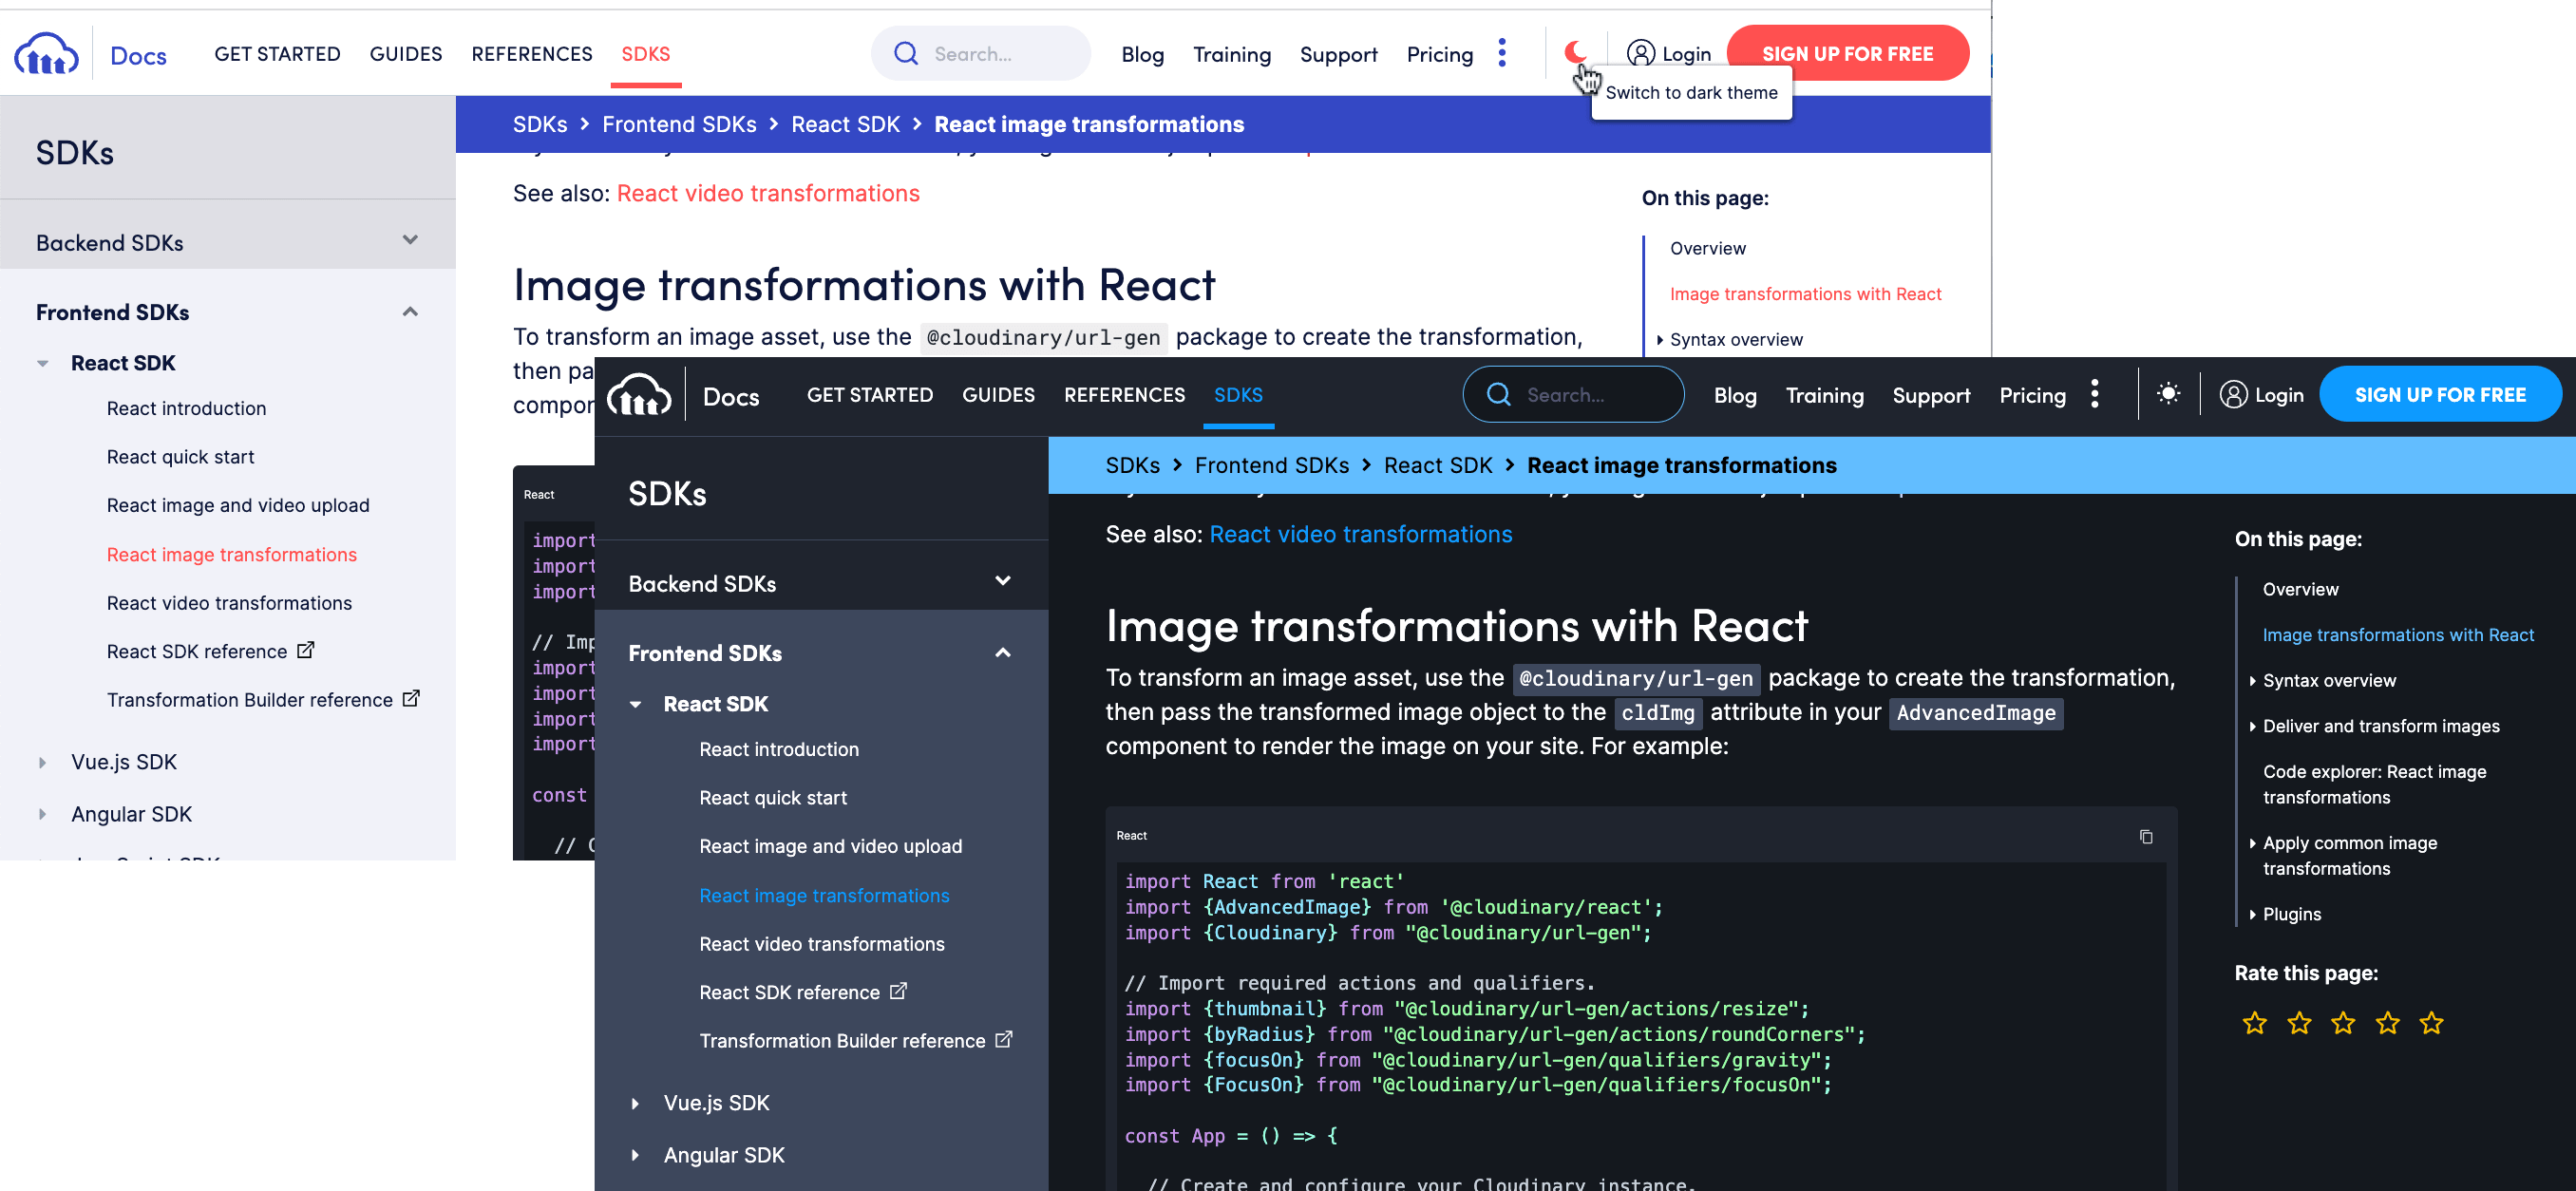Viewport: 2576px width, 1191px height.
Task: Switch to light theme via sun icon
Action: click(2168, 394)
